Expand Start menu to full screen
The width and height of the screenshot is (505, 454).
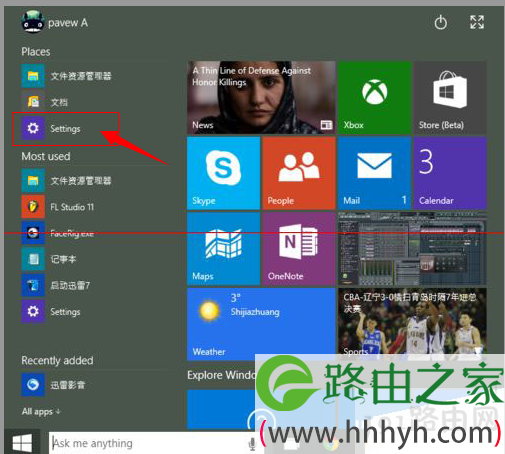477,22
